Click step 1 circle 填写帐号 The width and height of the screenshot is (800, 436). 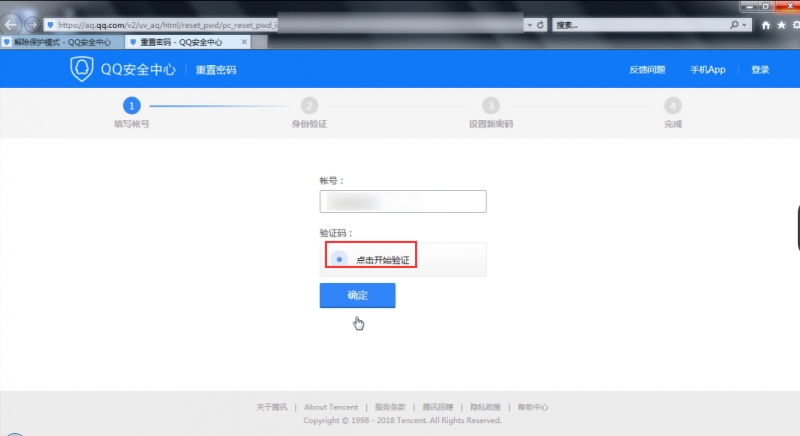pos(132,106)
